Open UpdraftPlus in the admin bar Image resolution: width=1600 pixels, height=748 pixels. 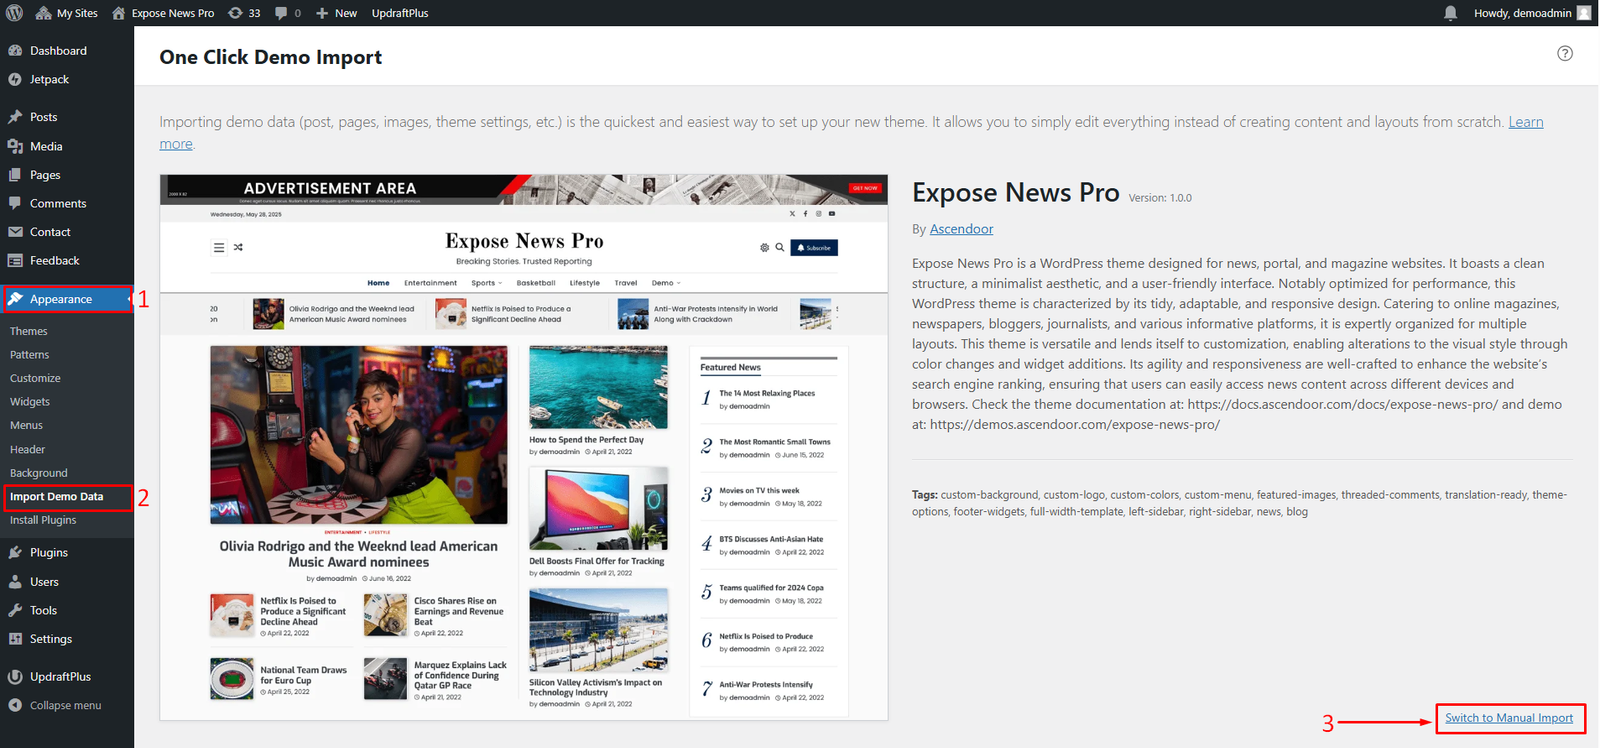point(400,13)
